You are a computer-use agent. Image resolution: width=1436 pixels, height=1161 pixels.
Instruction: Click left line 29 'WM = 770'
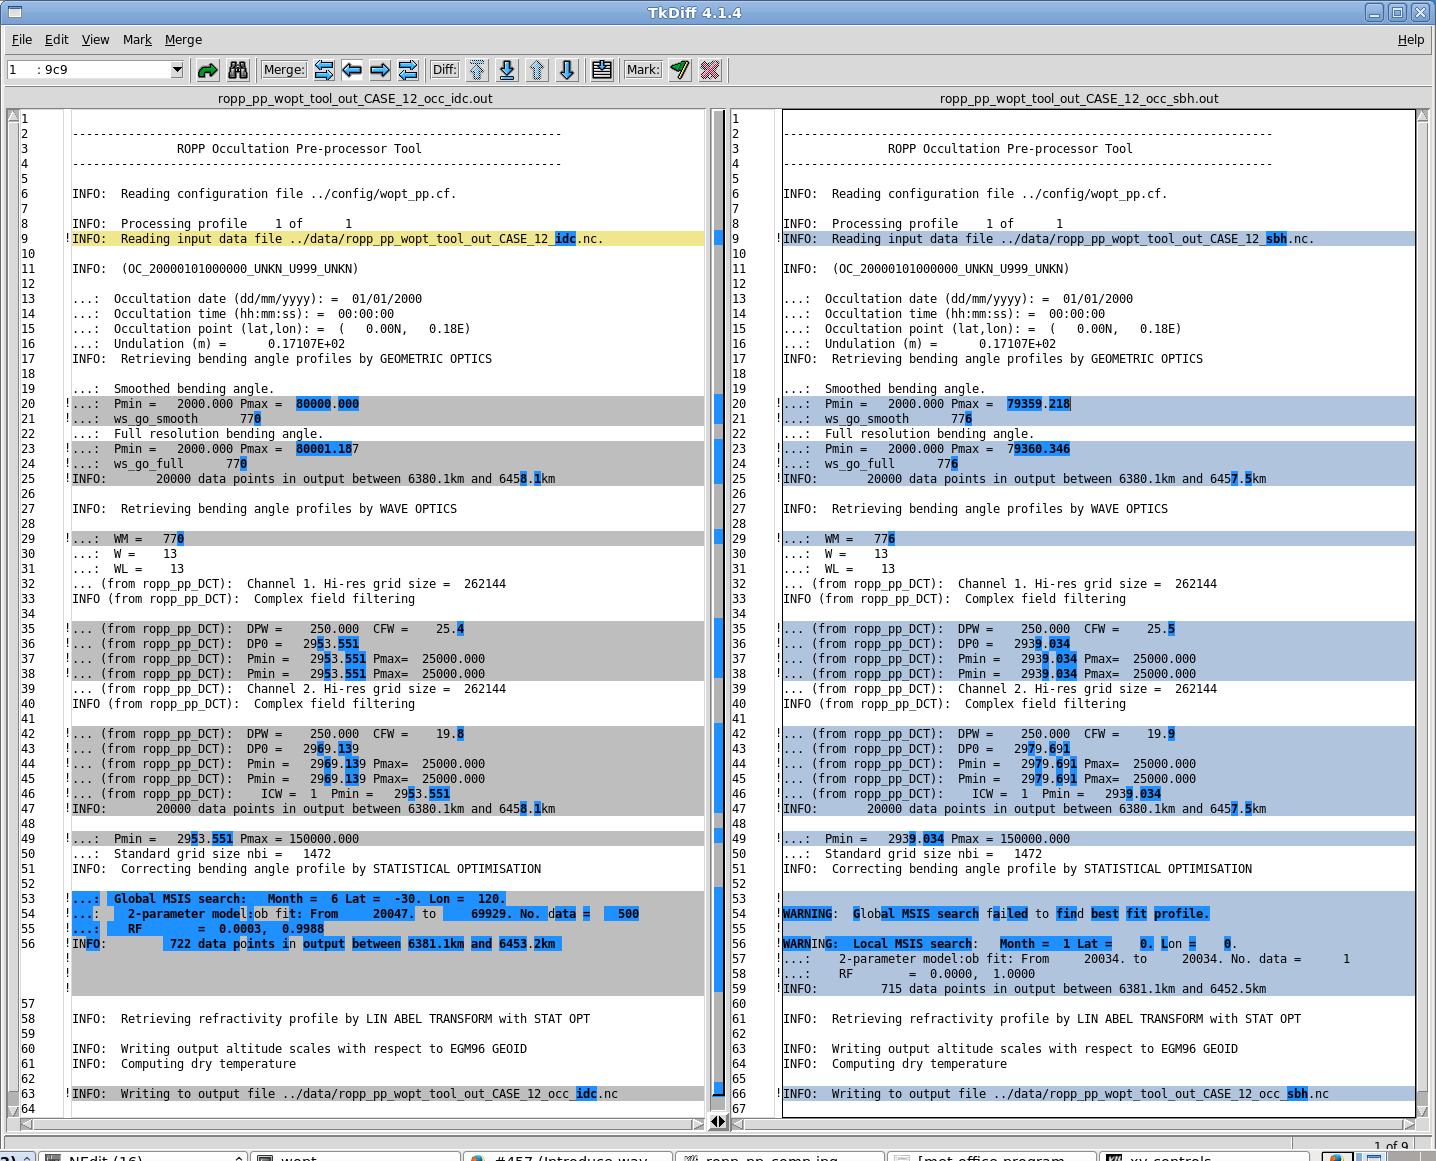pos(388,539)
